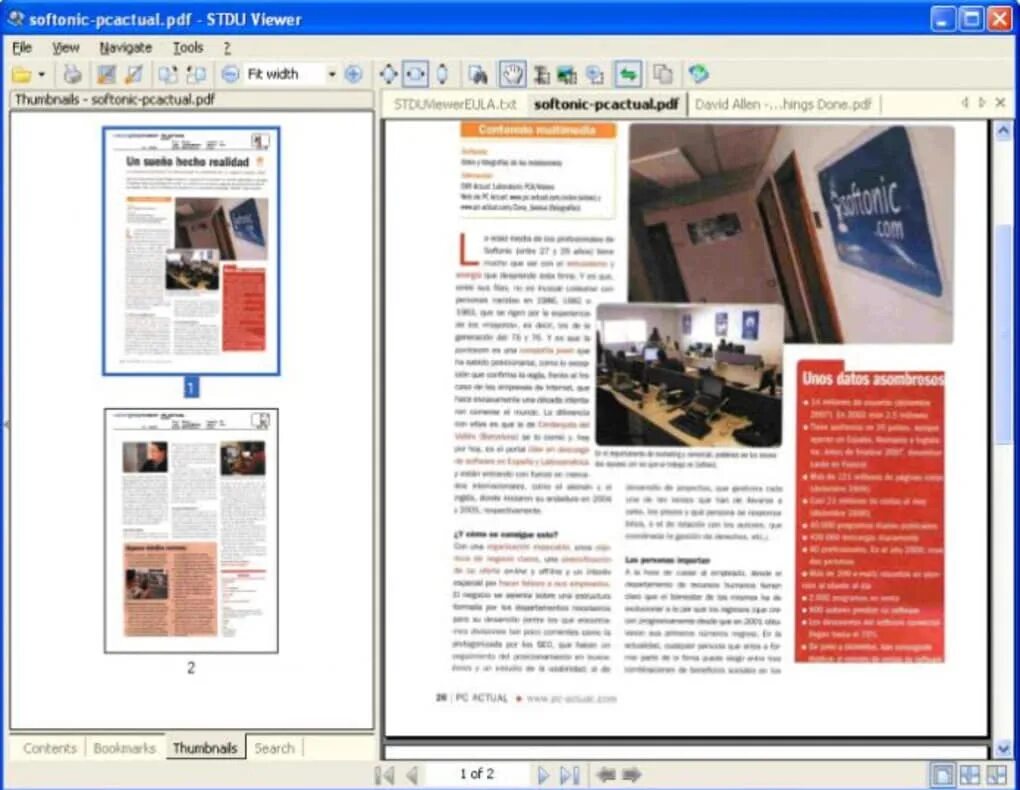Toggle the single page layout view
1020x790 pixels.
coord(942,774)
